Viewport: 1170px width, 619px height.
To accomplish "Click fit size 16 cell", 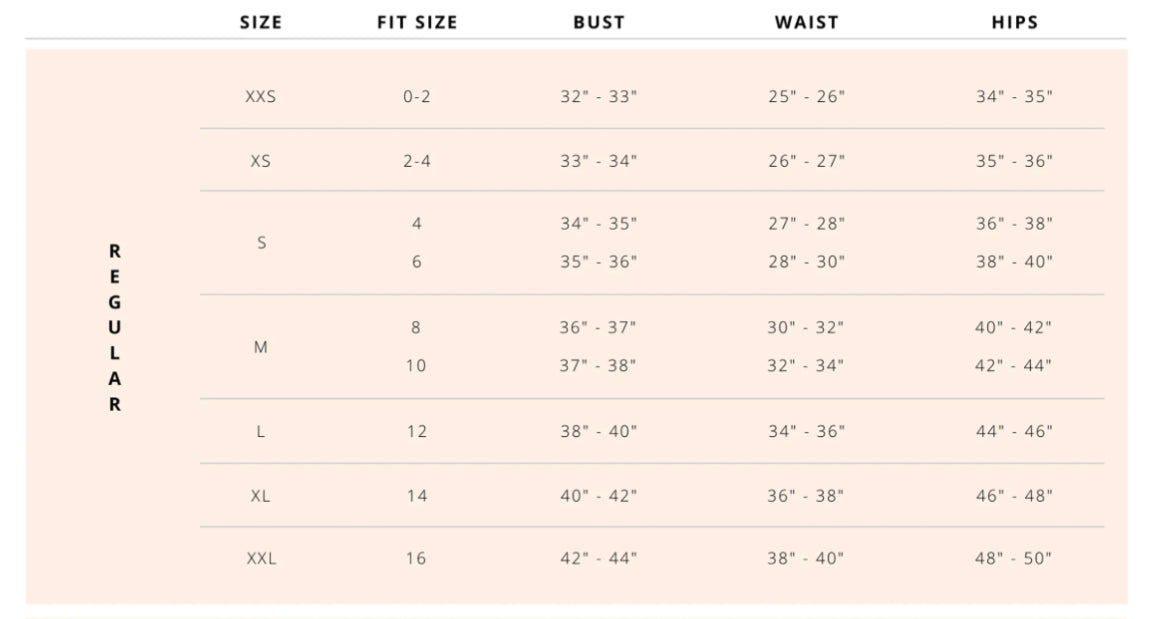I will 417,558.
